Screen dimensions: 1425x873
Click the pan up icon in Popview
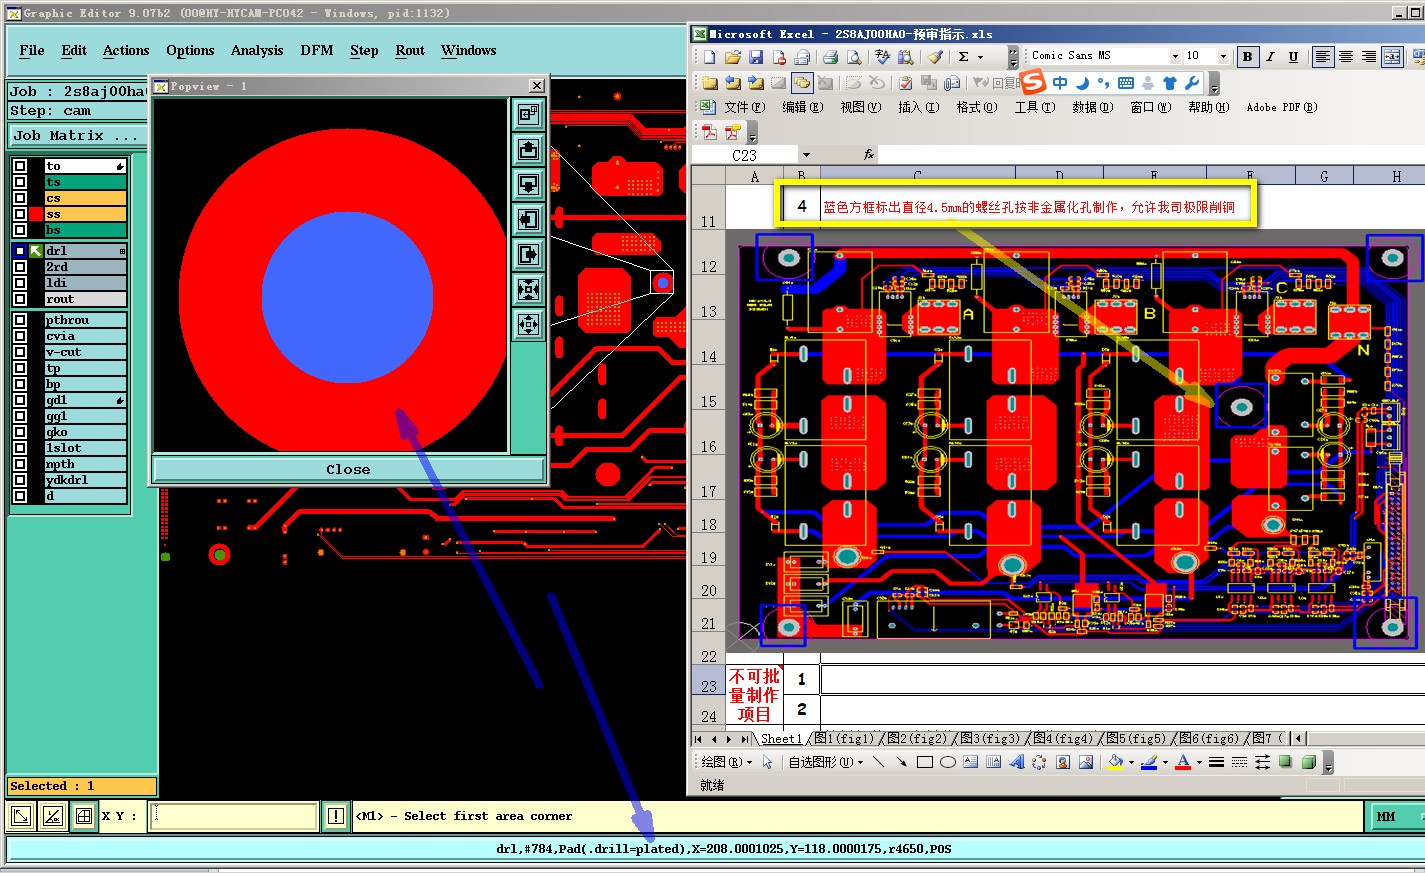[x=528, y=150]
